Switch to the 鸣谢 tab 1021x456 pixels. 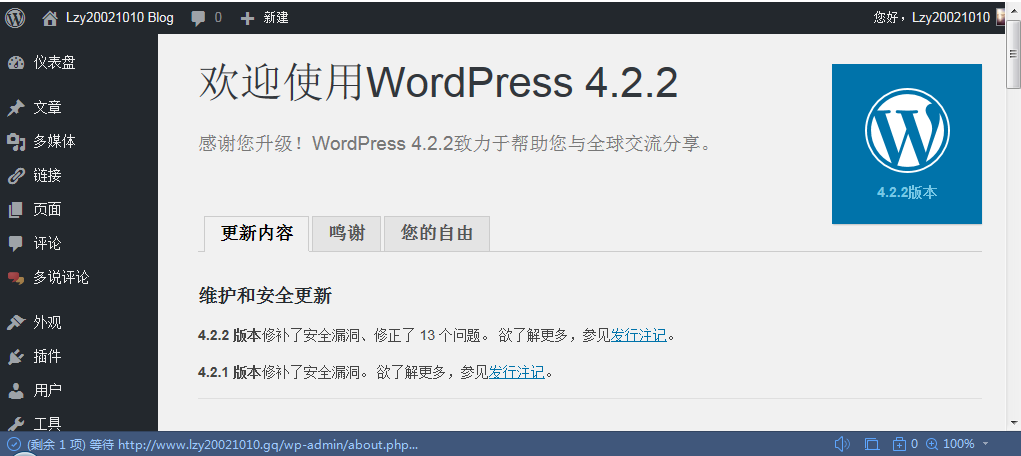pos(347,233)
